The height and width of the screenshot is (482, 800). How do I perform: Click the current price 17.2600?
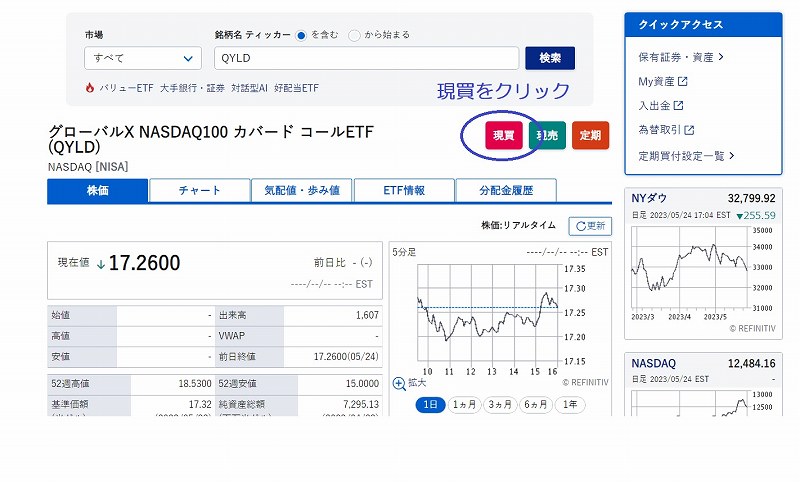(144, 263)
